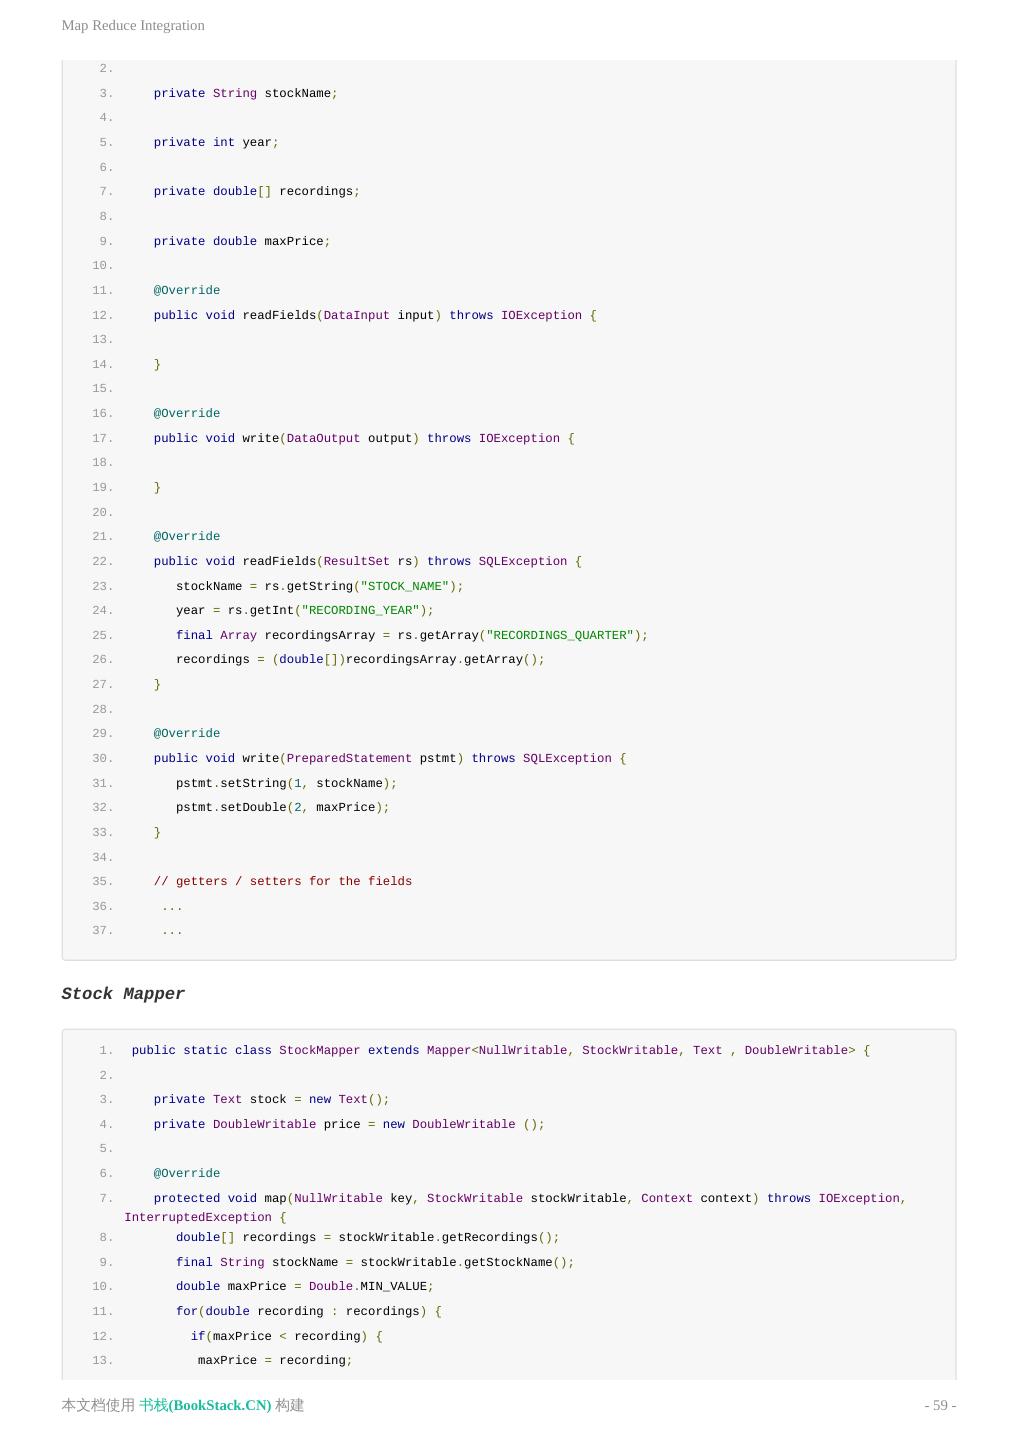Click the private String stockName declaration

[245, 93]
